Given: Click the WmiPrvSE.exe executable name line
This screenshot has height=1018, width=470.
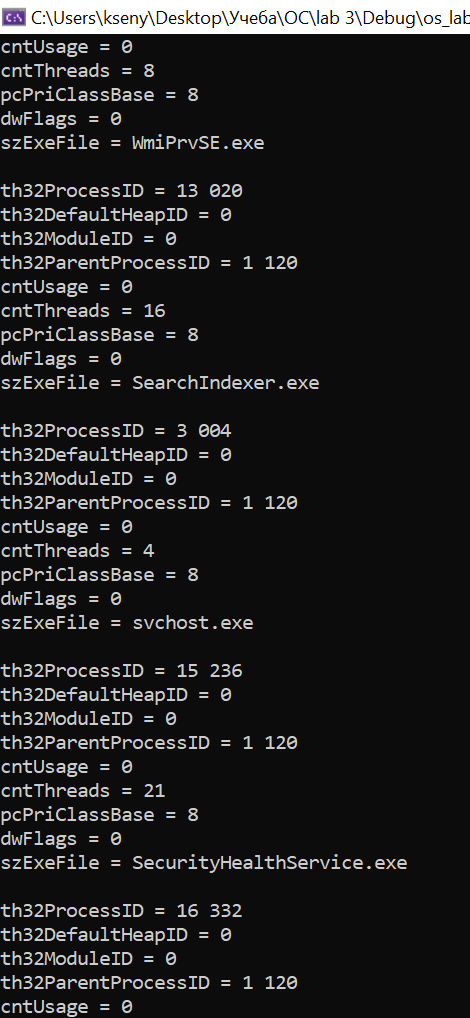Looking at the screenshot, I should tap(132, 143).
